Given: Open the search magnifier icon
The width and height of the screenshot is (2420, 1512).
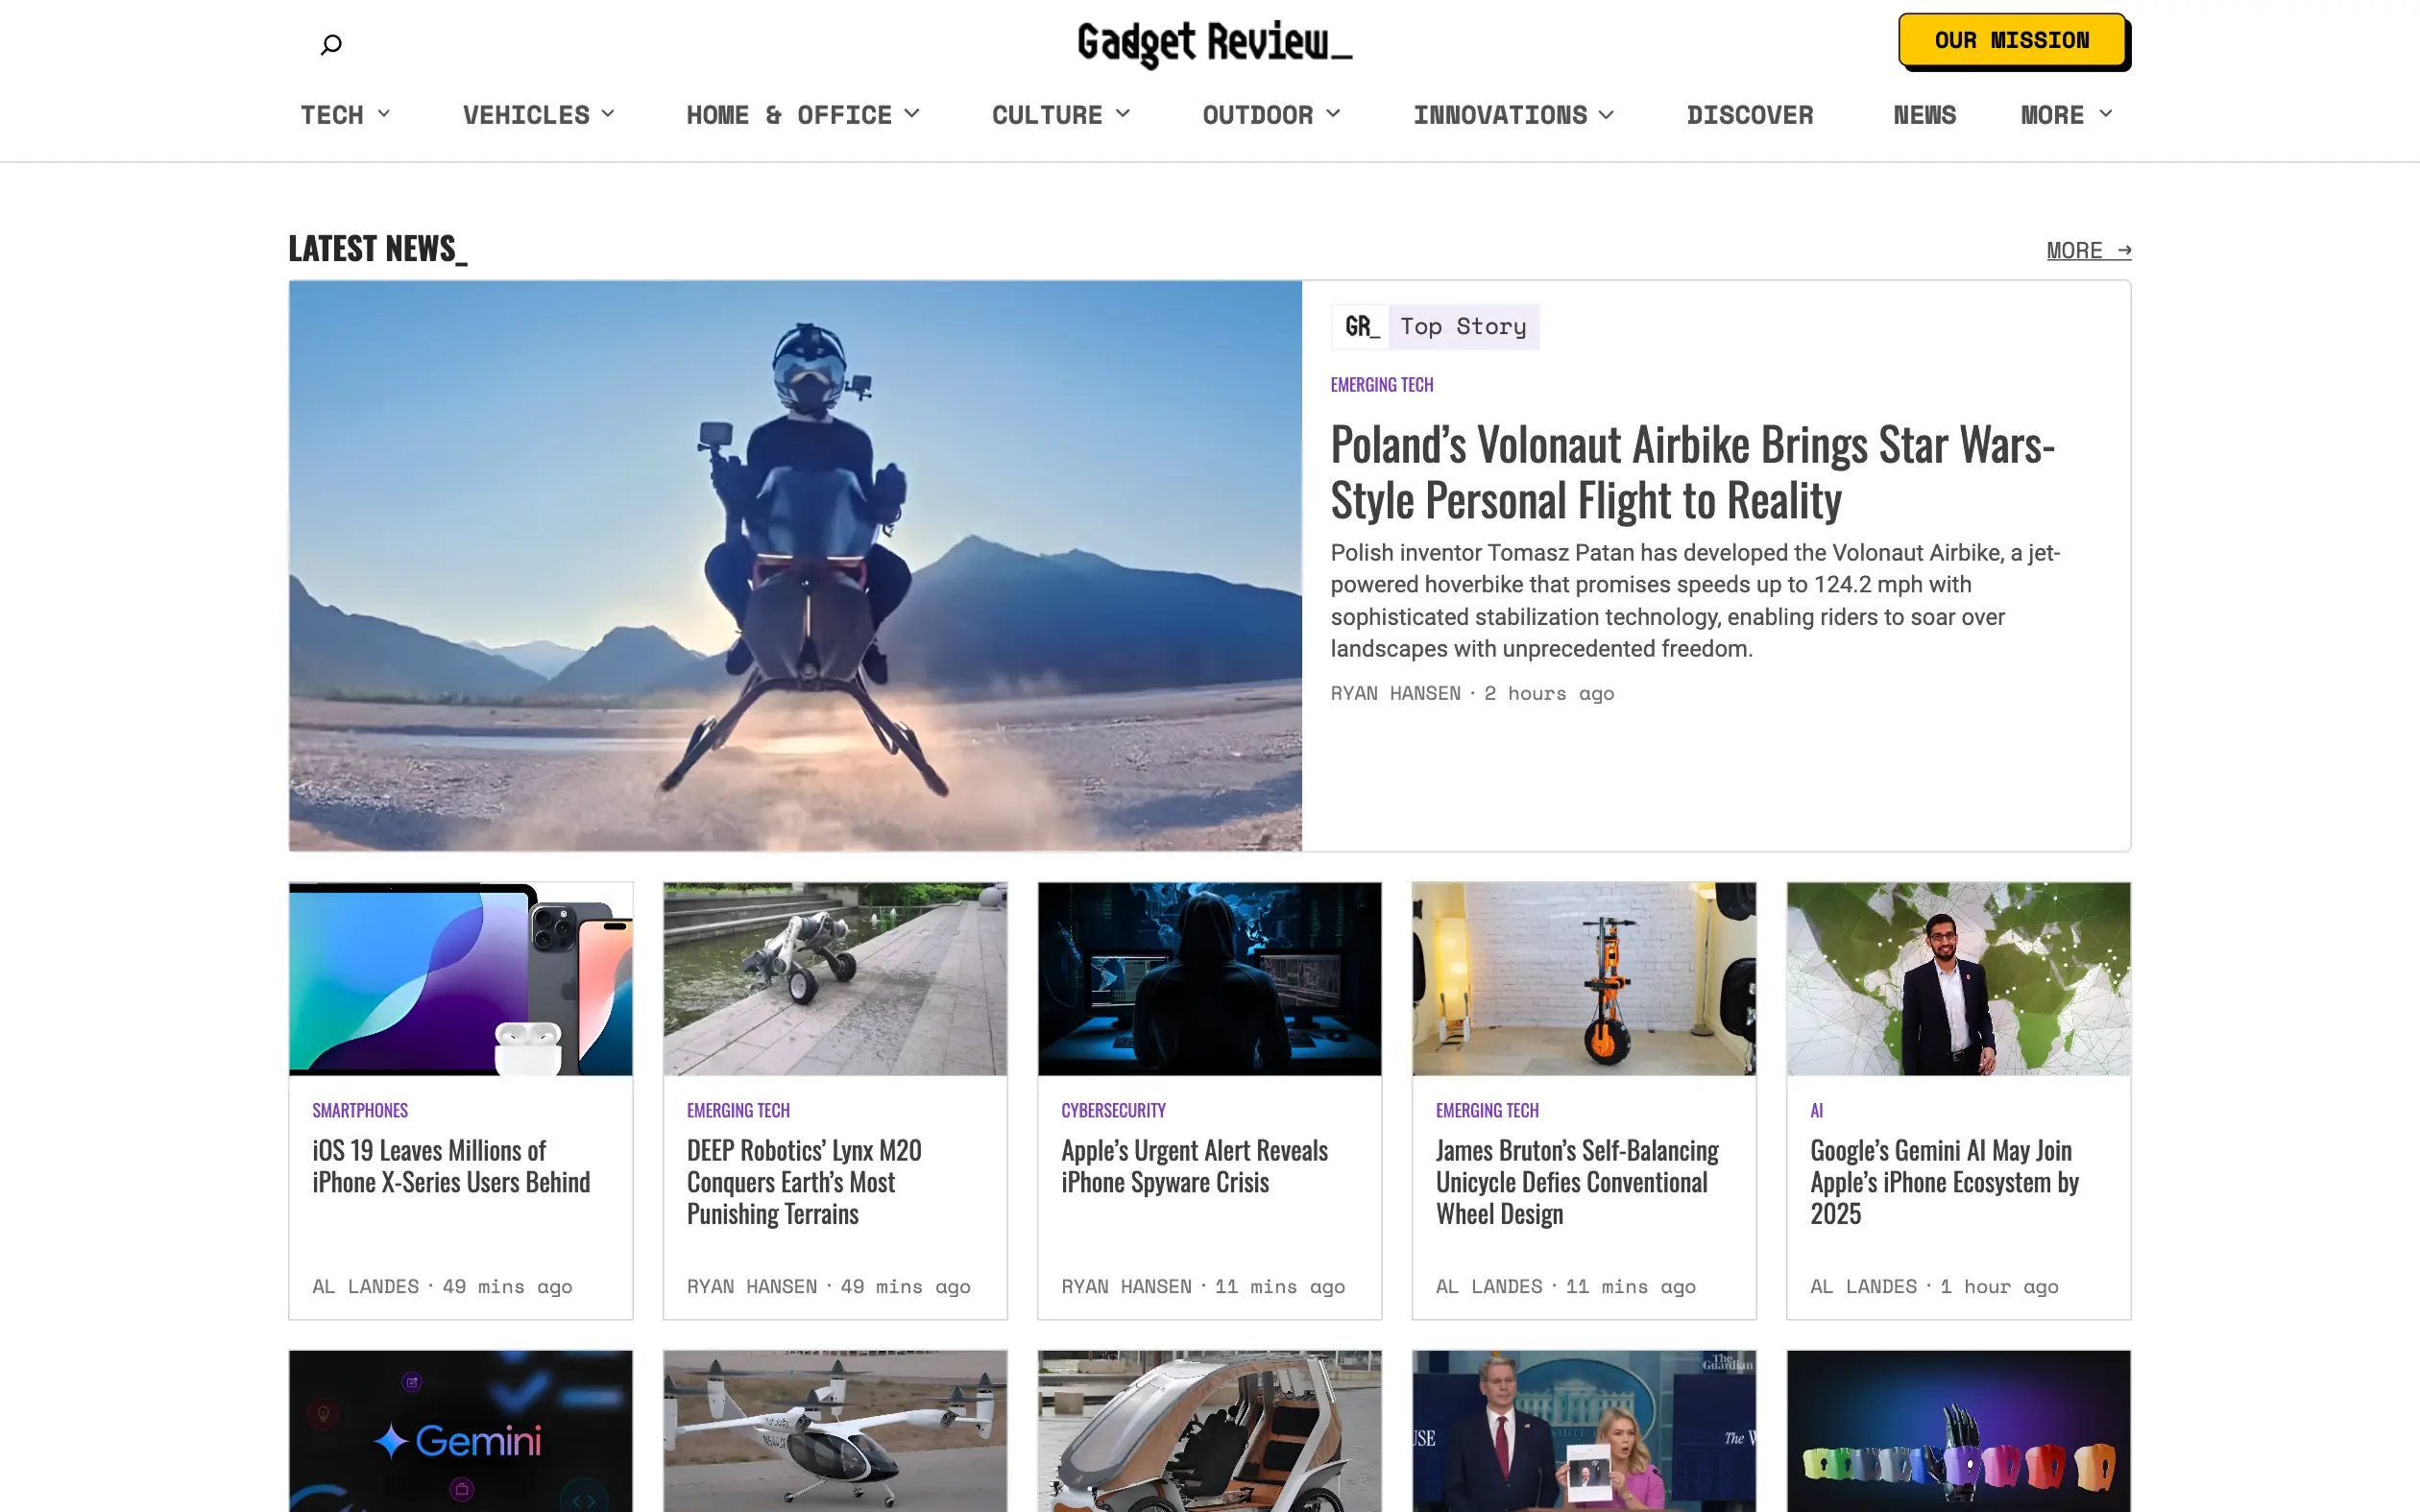Looking at the screenshot, I should tap(331, 45).
